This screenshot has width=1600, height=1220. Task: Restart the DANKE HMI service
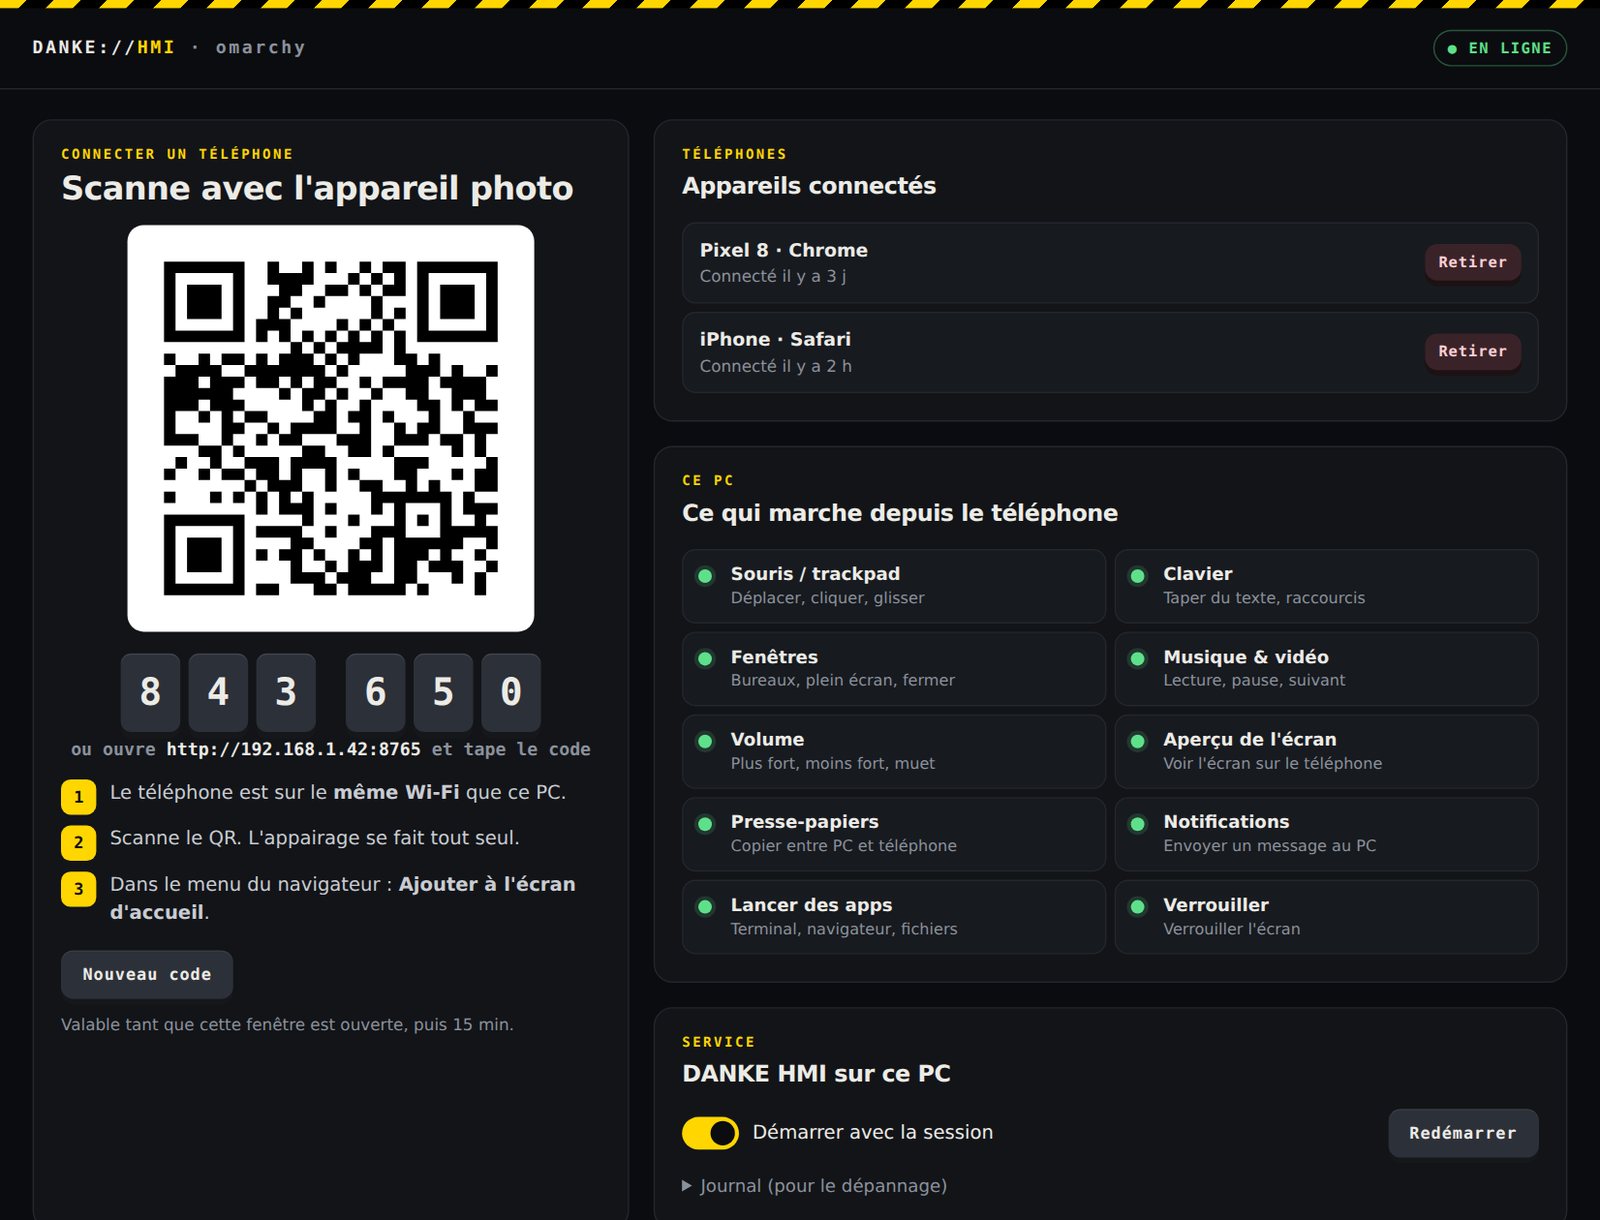click(1462, 1133)
